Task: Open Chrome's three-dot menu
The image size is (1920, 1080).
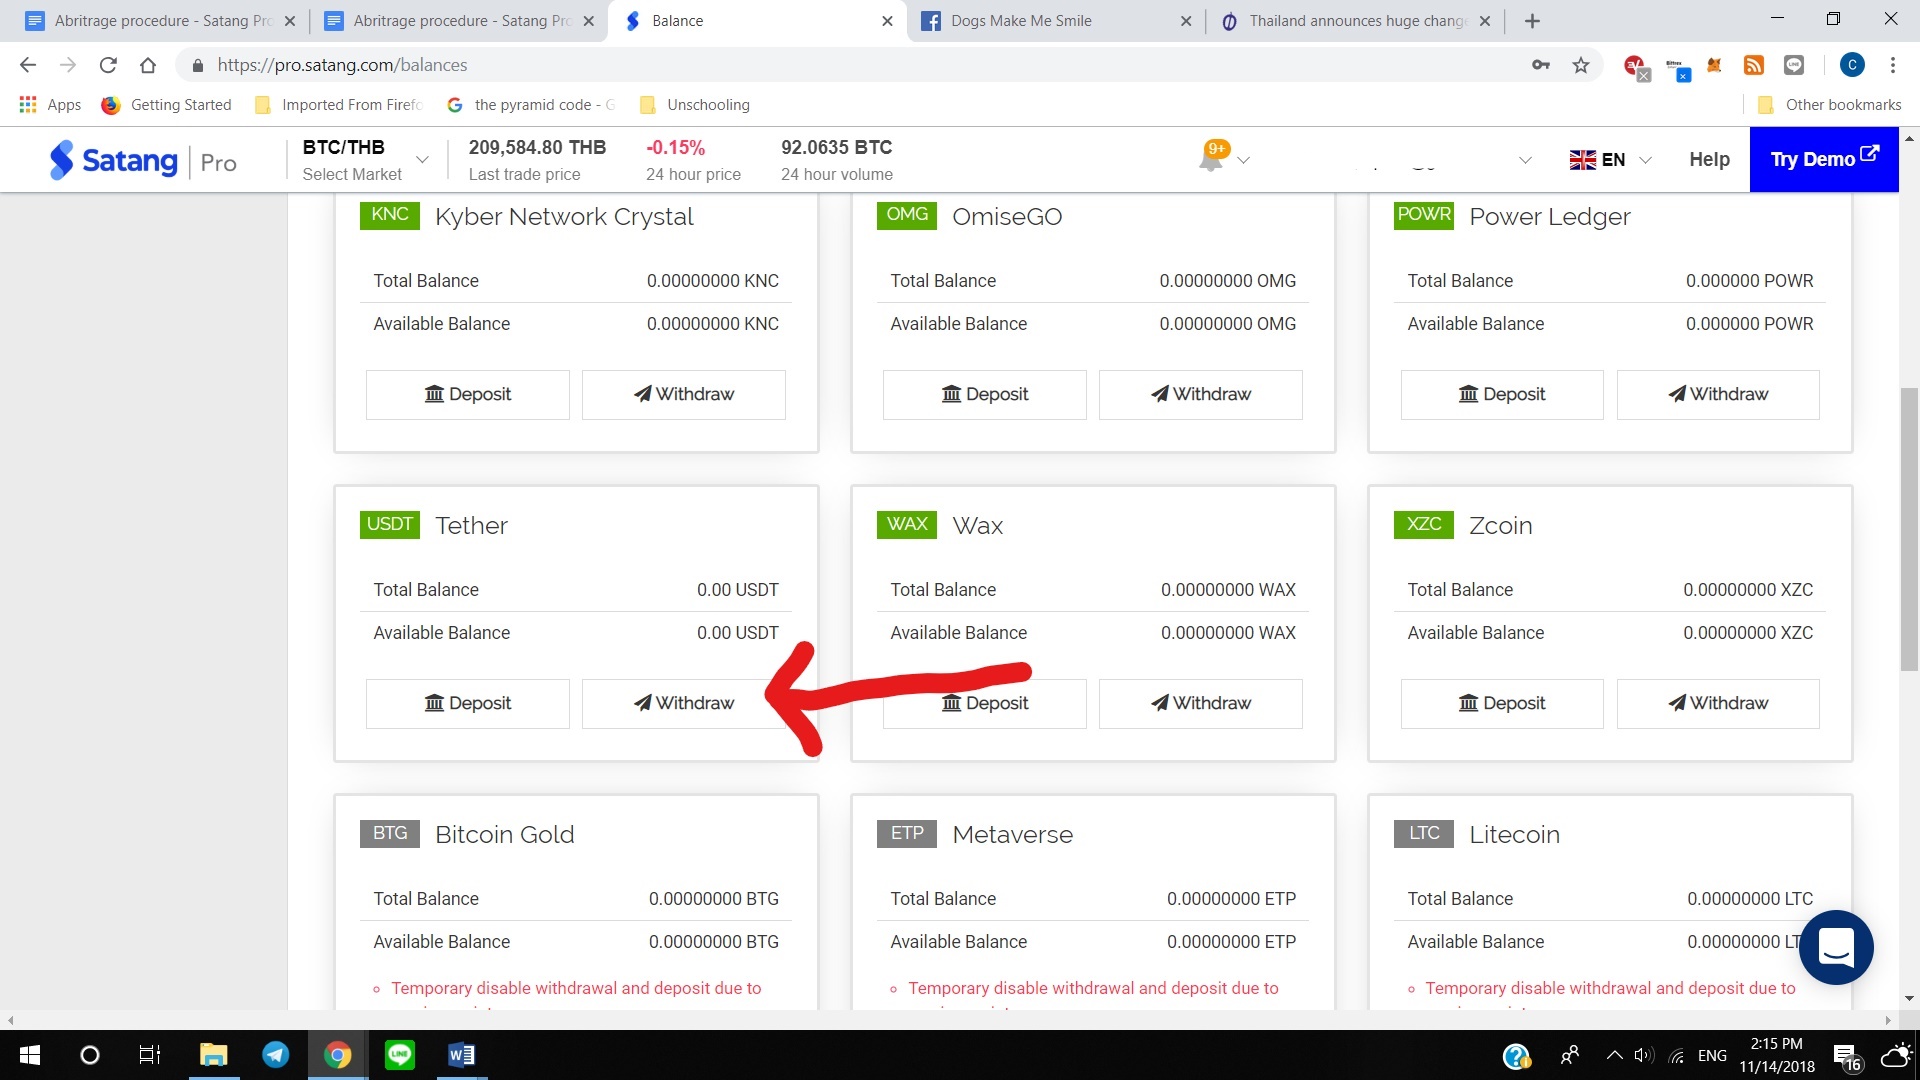Action: coord(1892,65)
